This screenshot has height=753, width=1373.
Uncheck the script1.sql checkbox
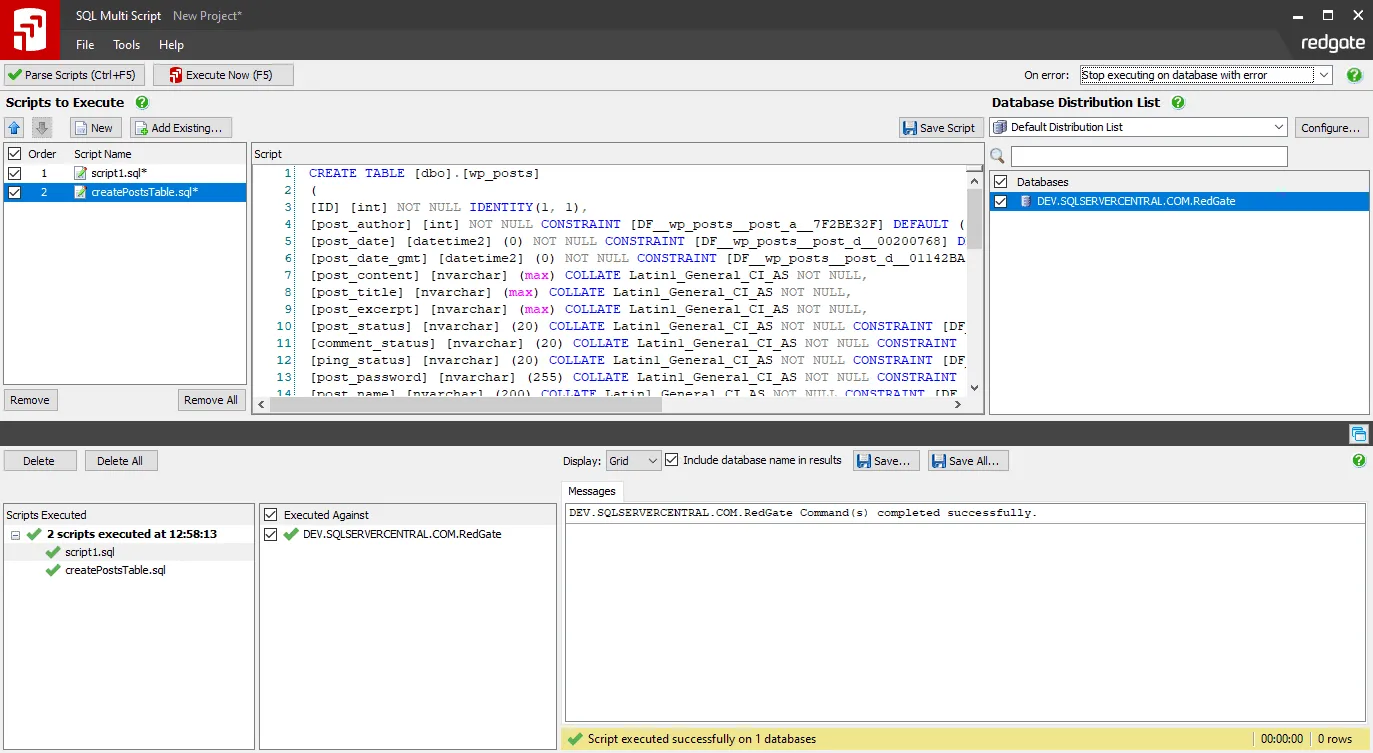(x=14, y=173)
